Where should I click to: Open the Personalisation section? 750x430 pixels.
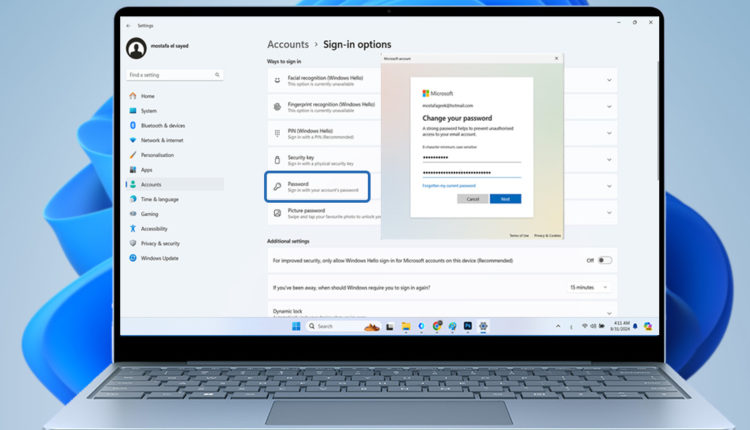pos(157,155)
